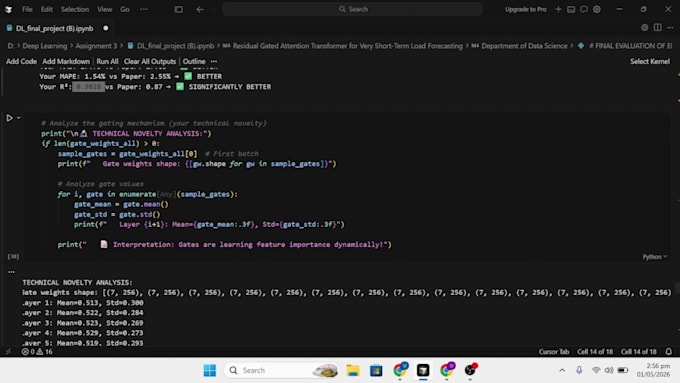Image resolution: width=680 pixels, height=383 pixels.
Task: Open settings gear icon in title bar
Action: tap(597, 9)
